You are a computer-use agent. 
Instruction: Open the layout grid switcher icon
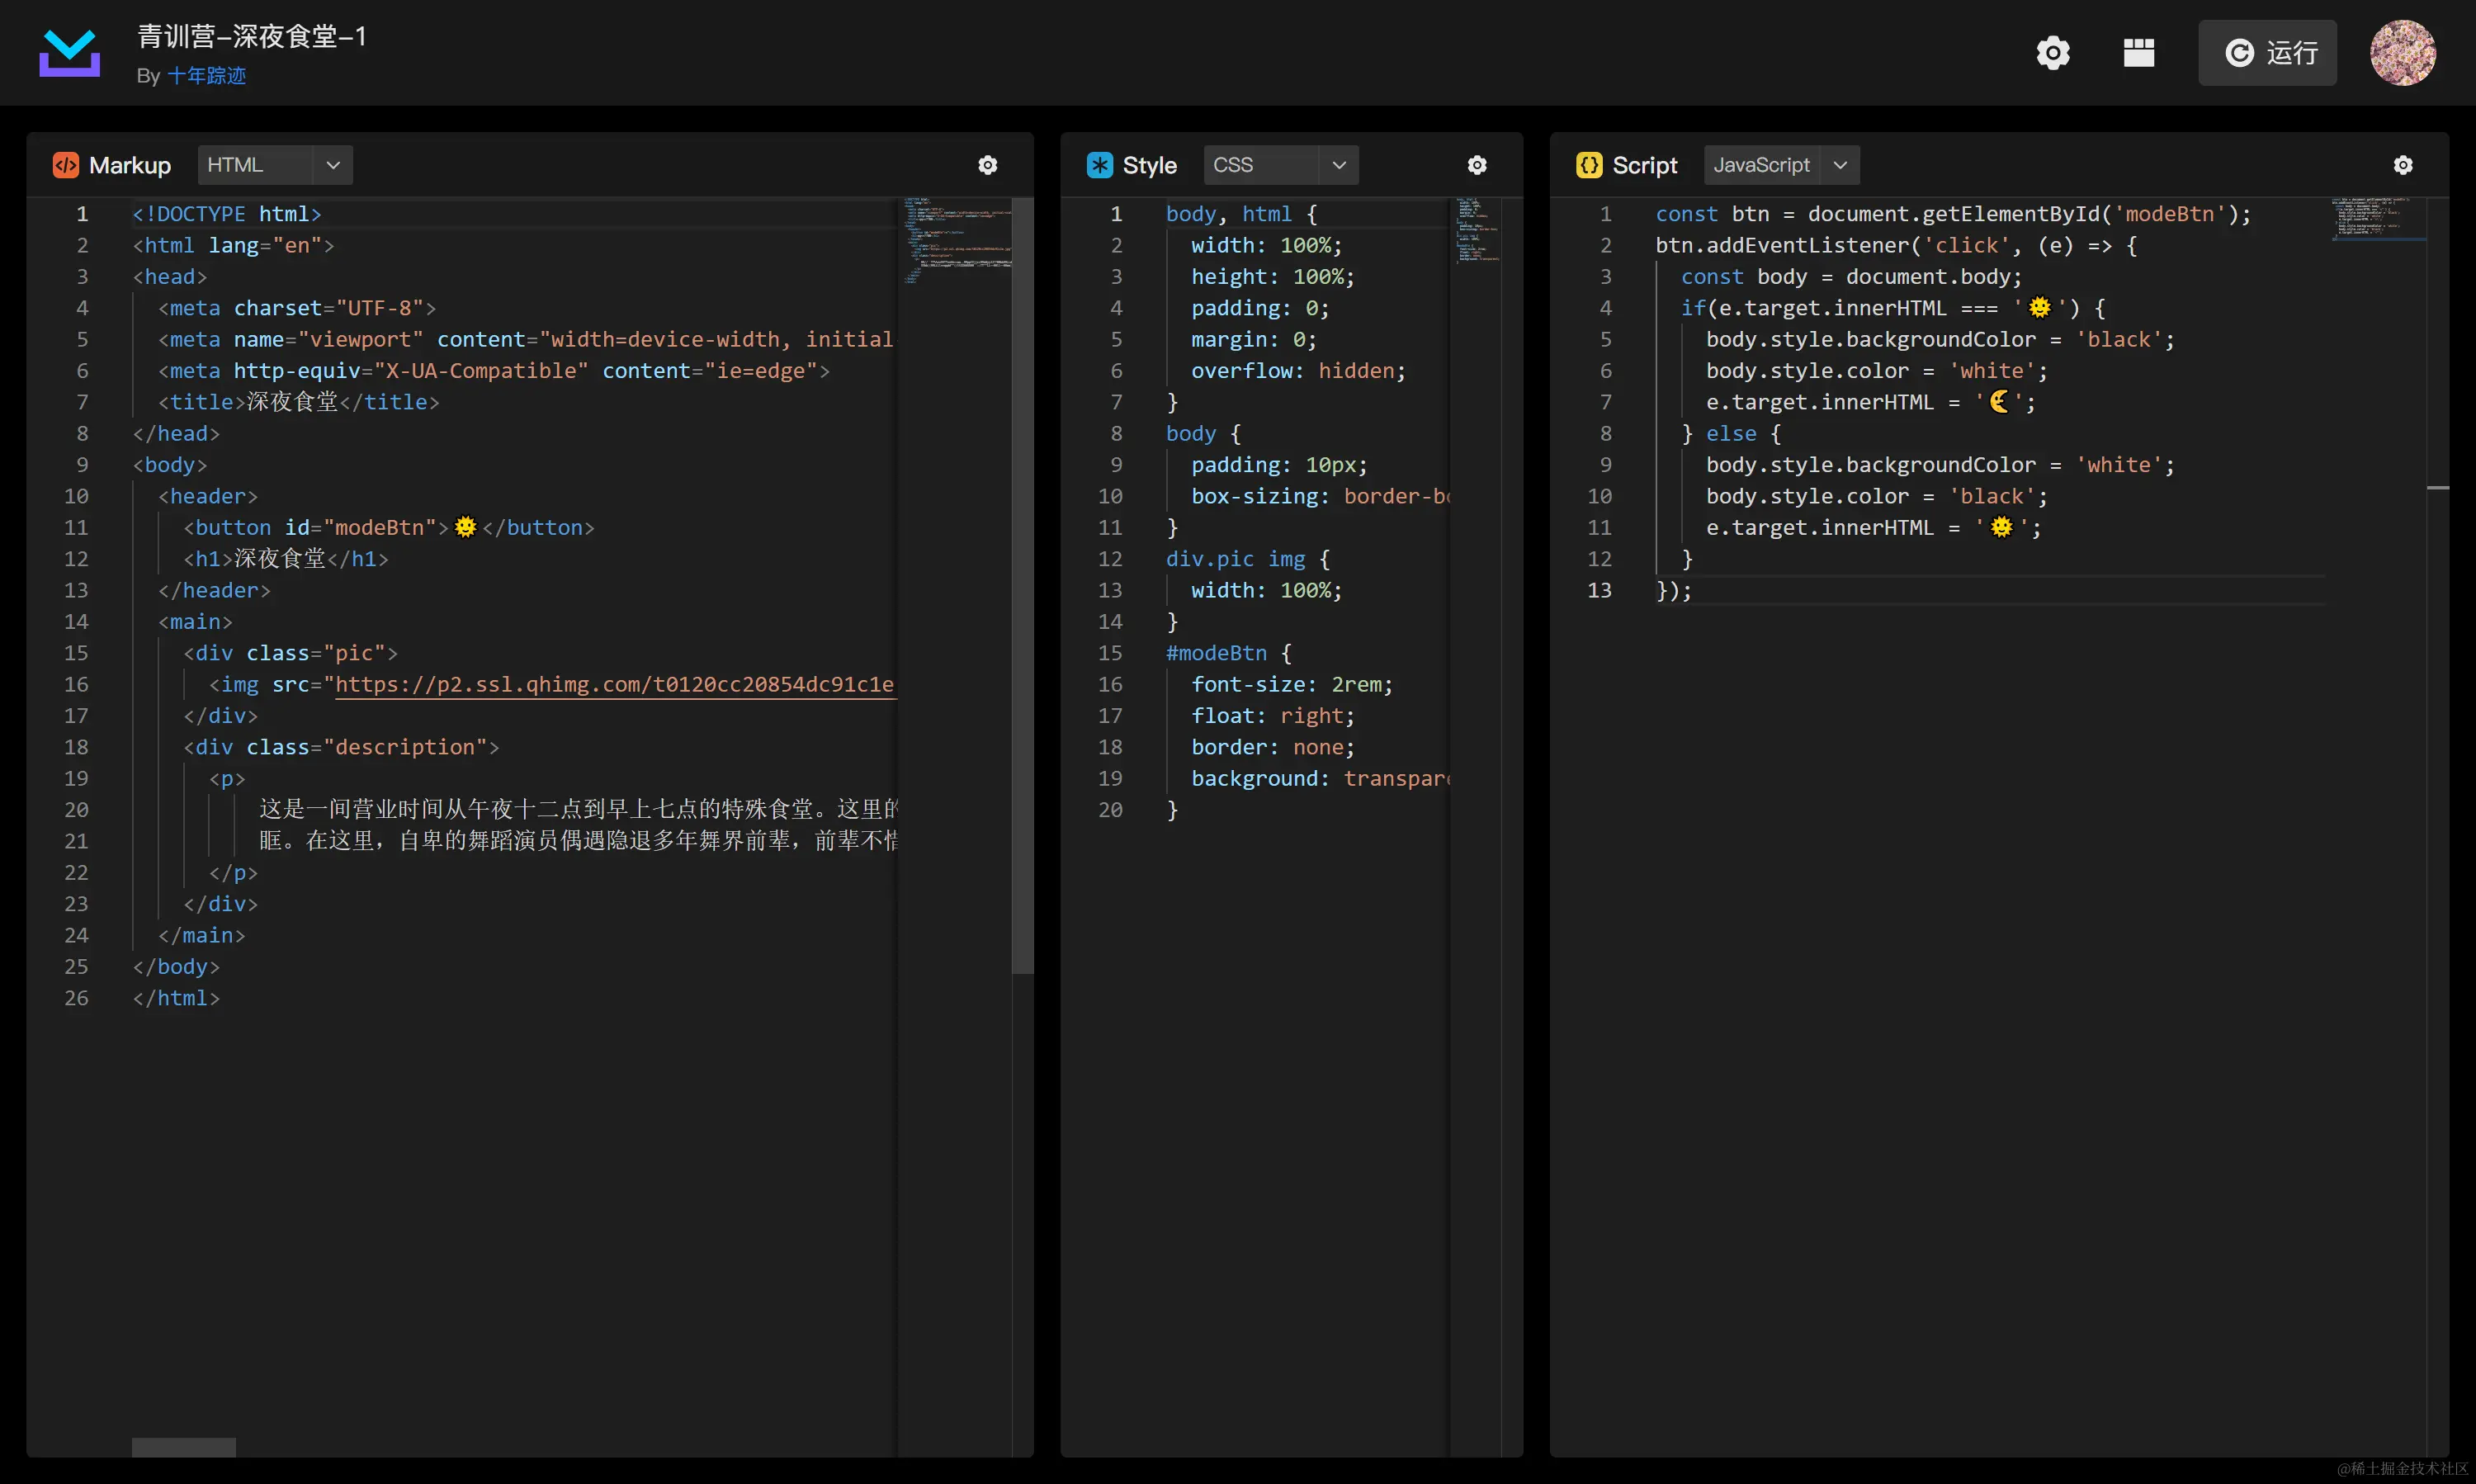(x=2138, y=52)
